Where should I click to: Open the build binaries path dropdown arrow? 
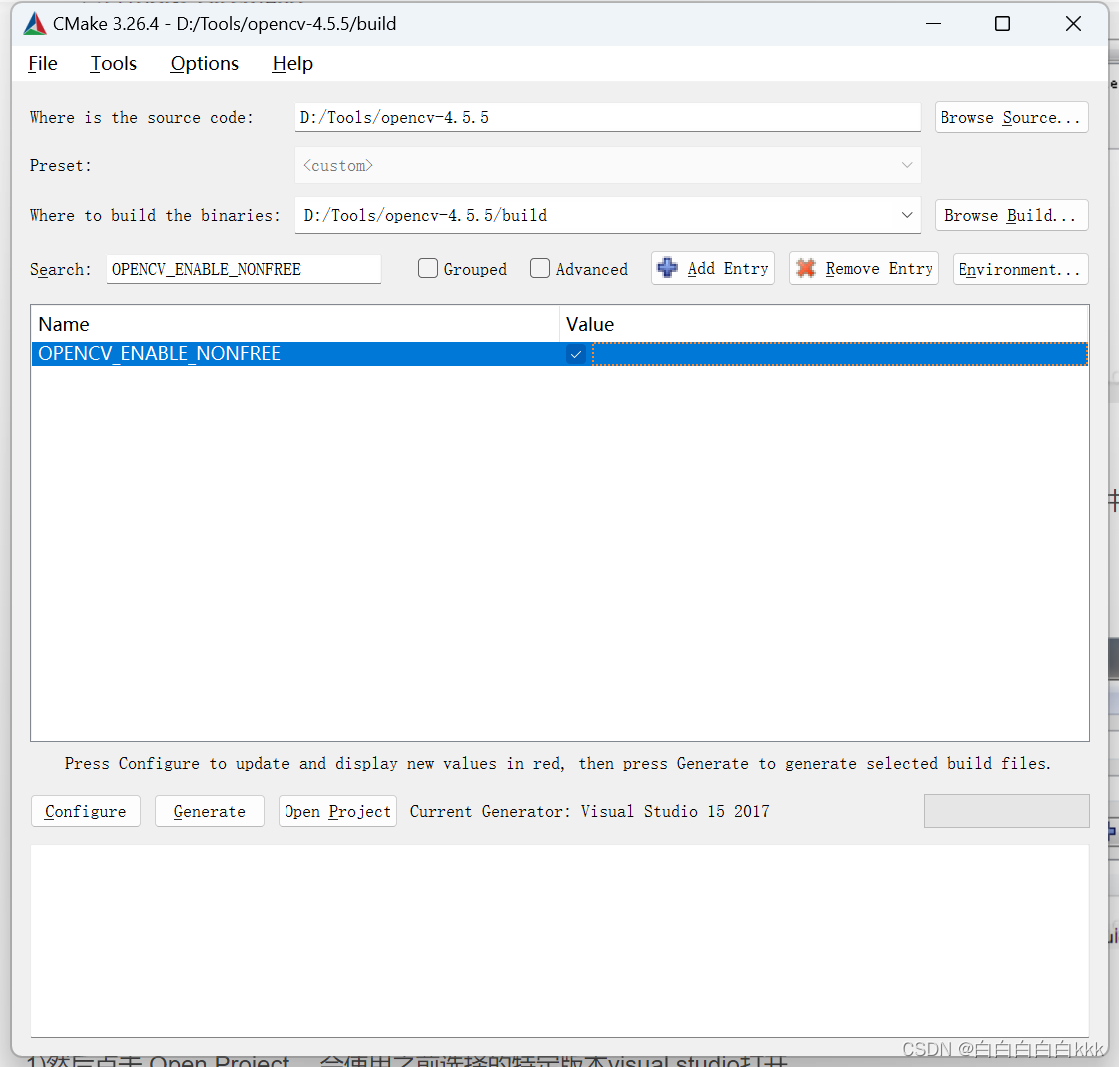tap(906, 215)
